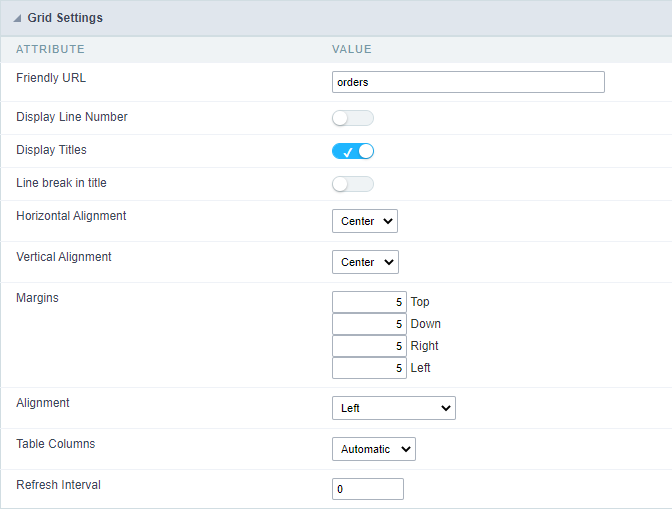Click the Line break in title label
The image size is (672, 509).
[x=61, y=183]
